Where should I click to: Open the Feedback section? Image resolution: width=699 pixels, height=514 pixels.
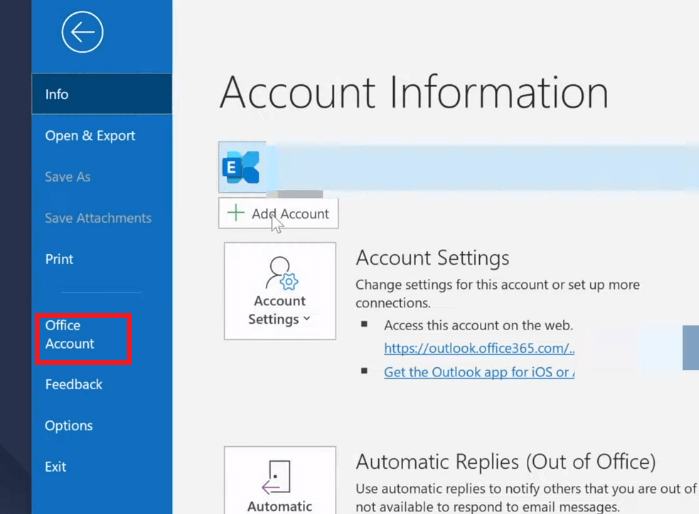click(x=74, y=385)
